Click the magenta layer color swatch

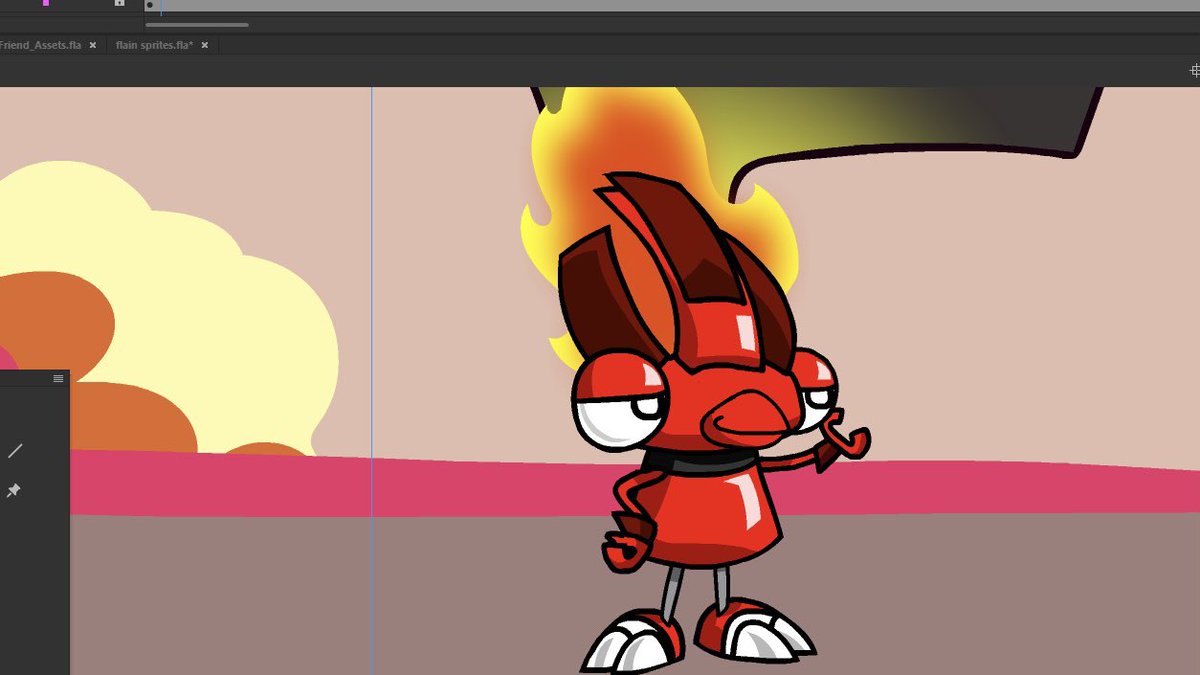tap(45, 3)
